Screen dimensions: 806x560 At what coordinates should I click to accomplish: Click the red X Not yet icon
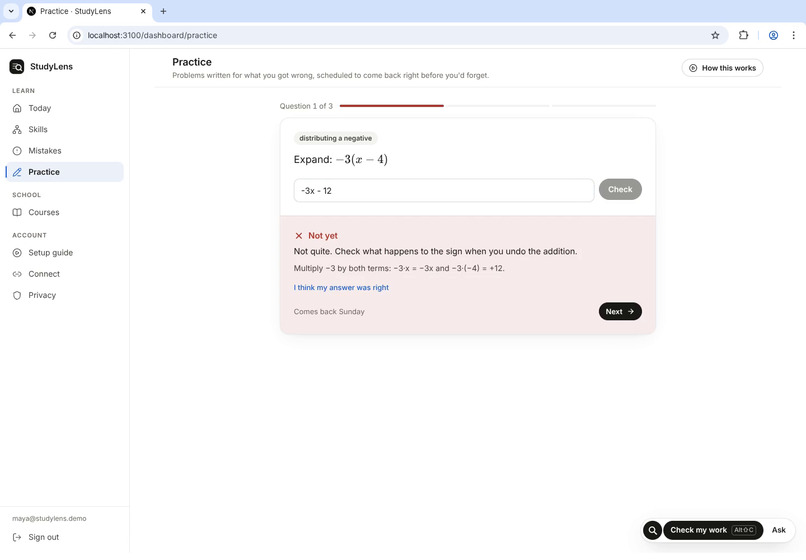tap(299, 236)
